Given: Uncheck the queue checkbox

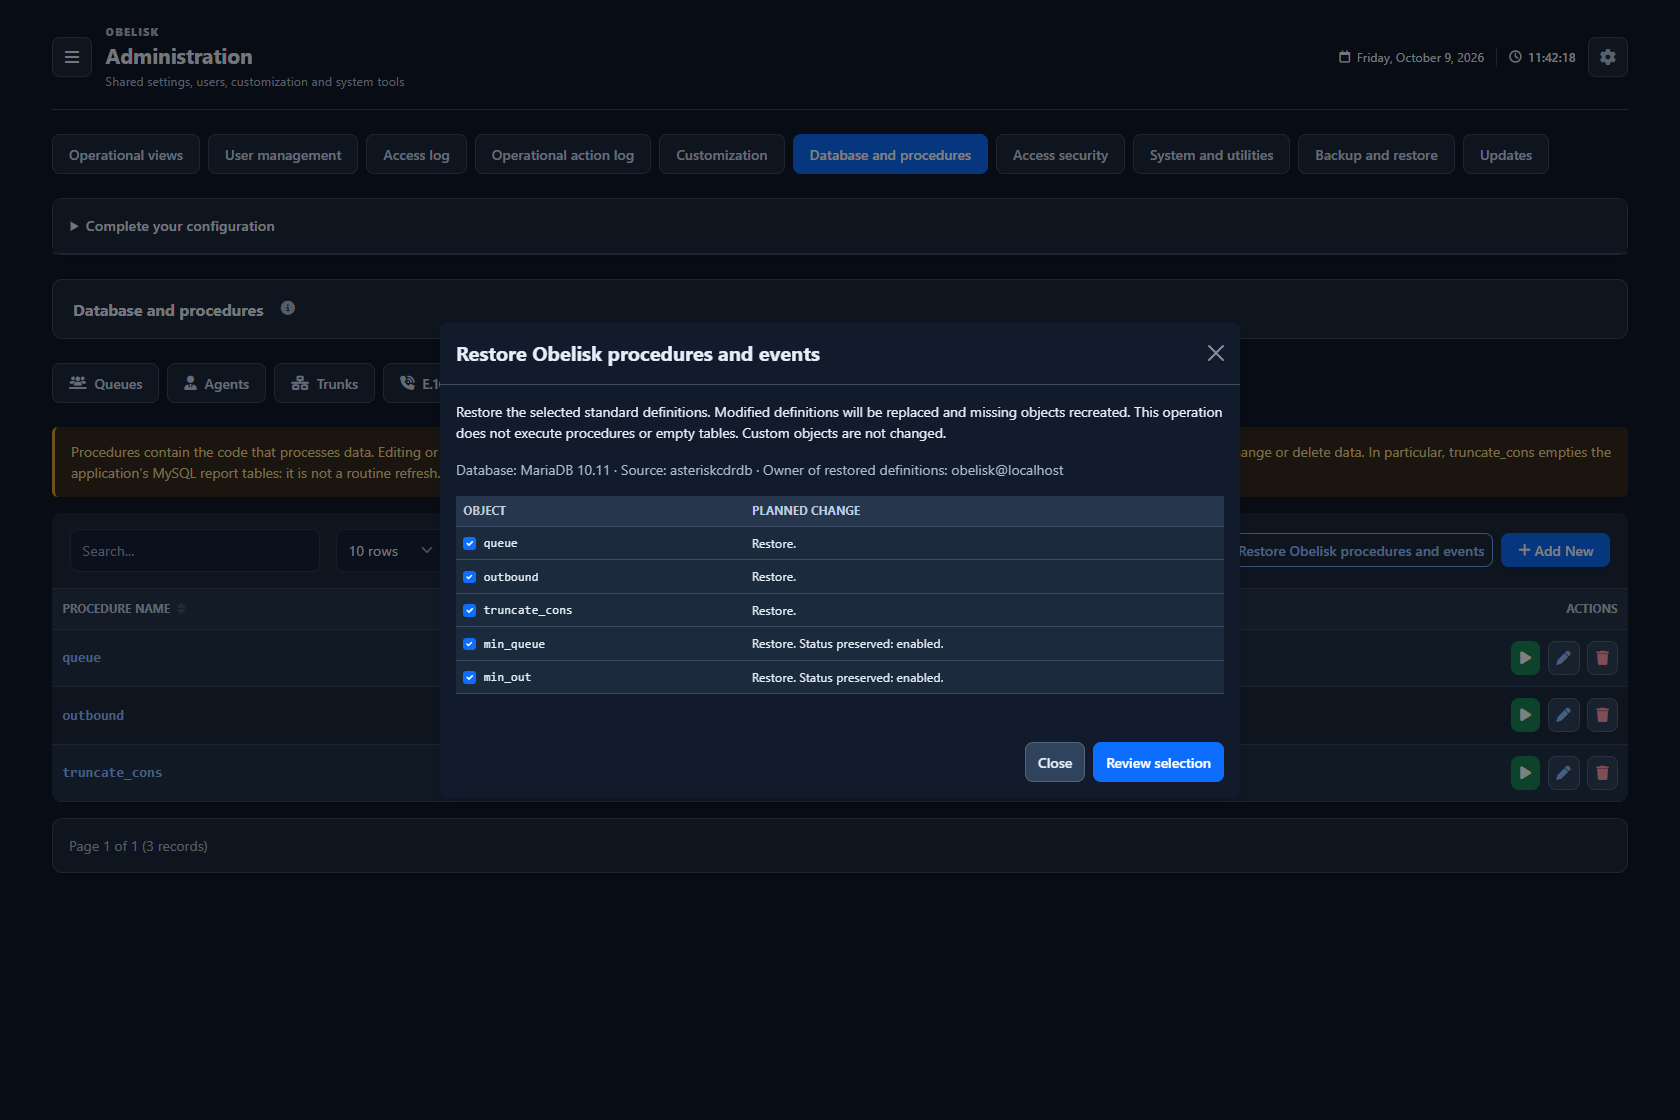Looking at the screenshot, I should [x=470, y=544].
